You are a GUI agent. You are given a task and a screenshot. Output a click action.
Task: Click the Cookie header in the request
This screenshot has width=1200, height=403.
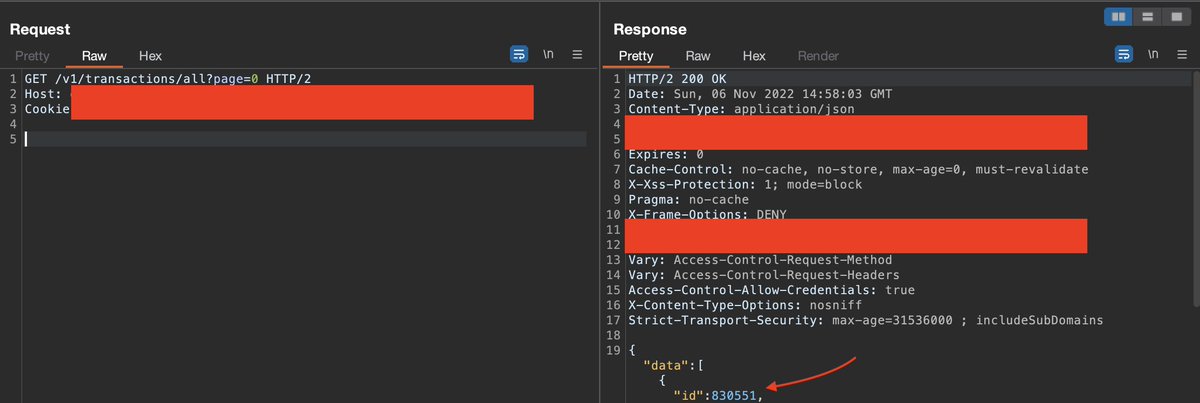(46, 109)
